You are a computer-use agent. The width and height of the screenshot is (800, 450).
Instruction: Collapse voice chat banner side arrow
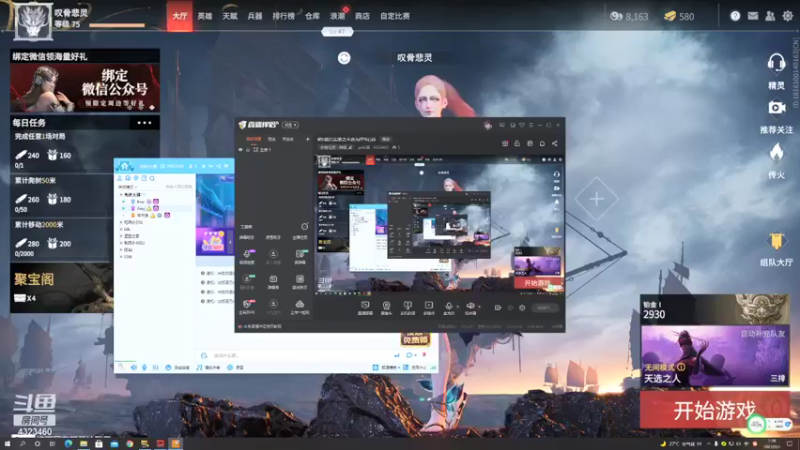tap(230, 242)
